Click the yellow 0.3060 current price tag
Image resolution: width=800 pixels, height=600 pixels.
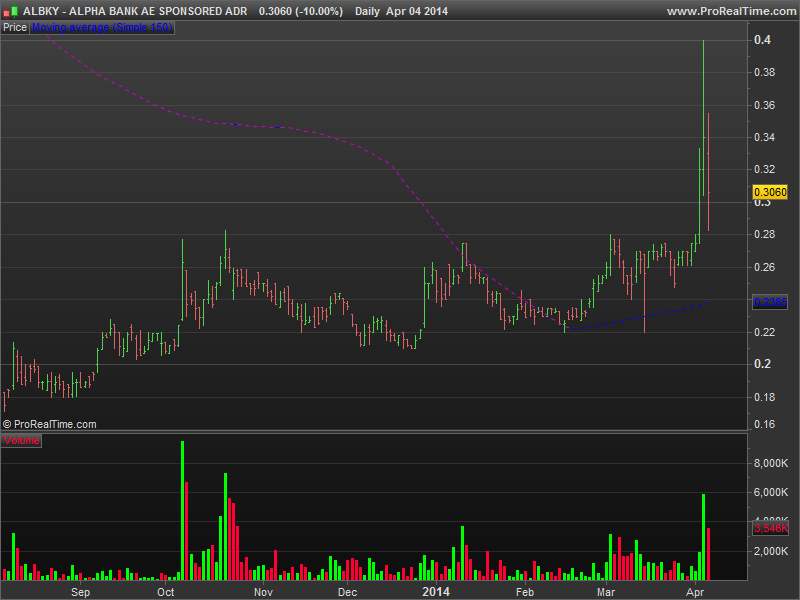pos(770,192)
